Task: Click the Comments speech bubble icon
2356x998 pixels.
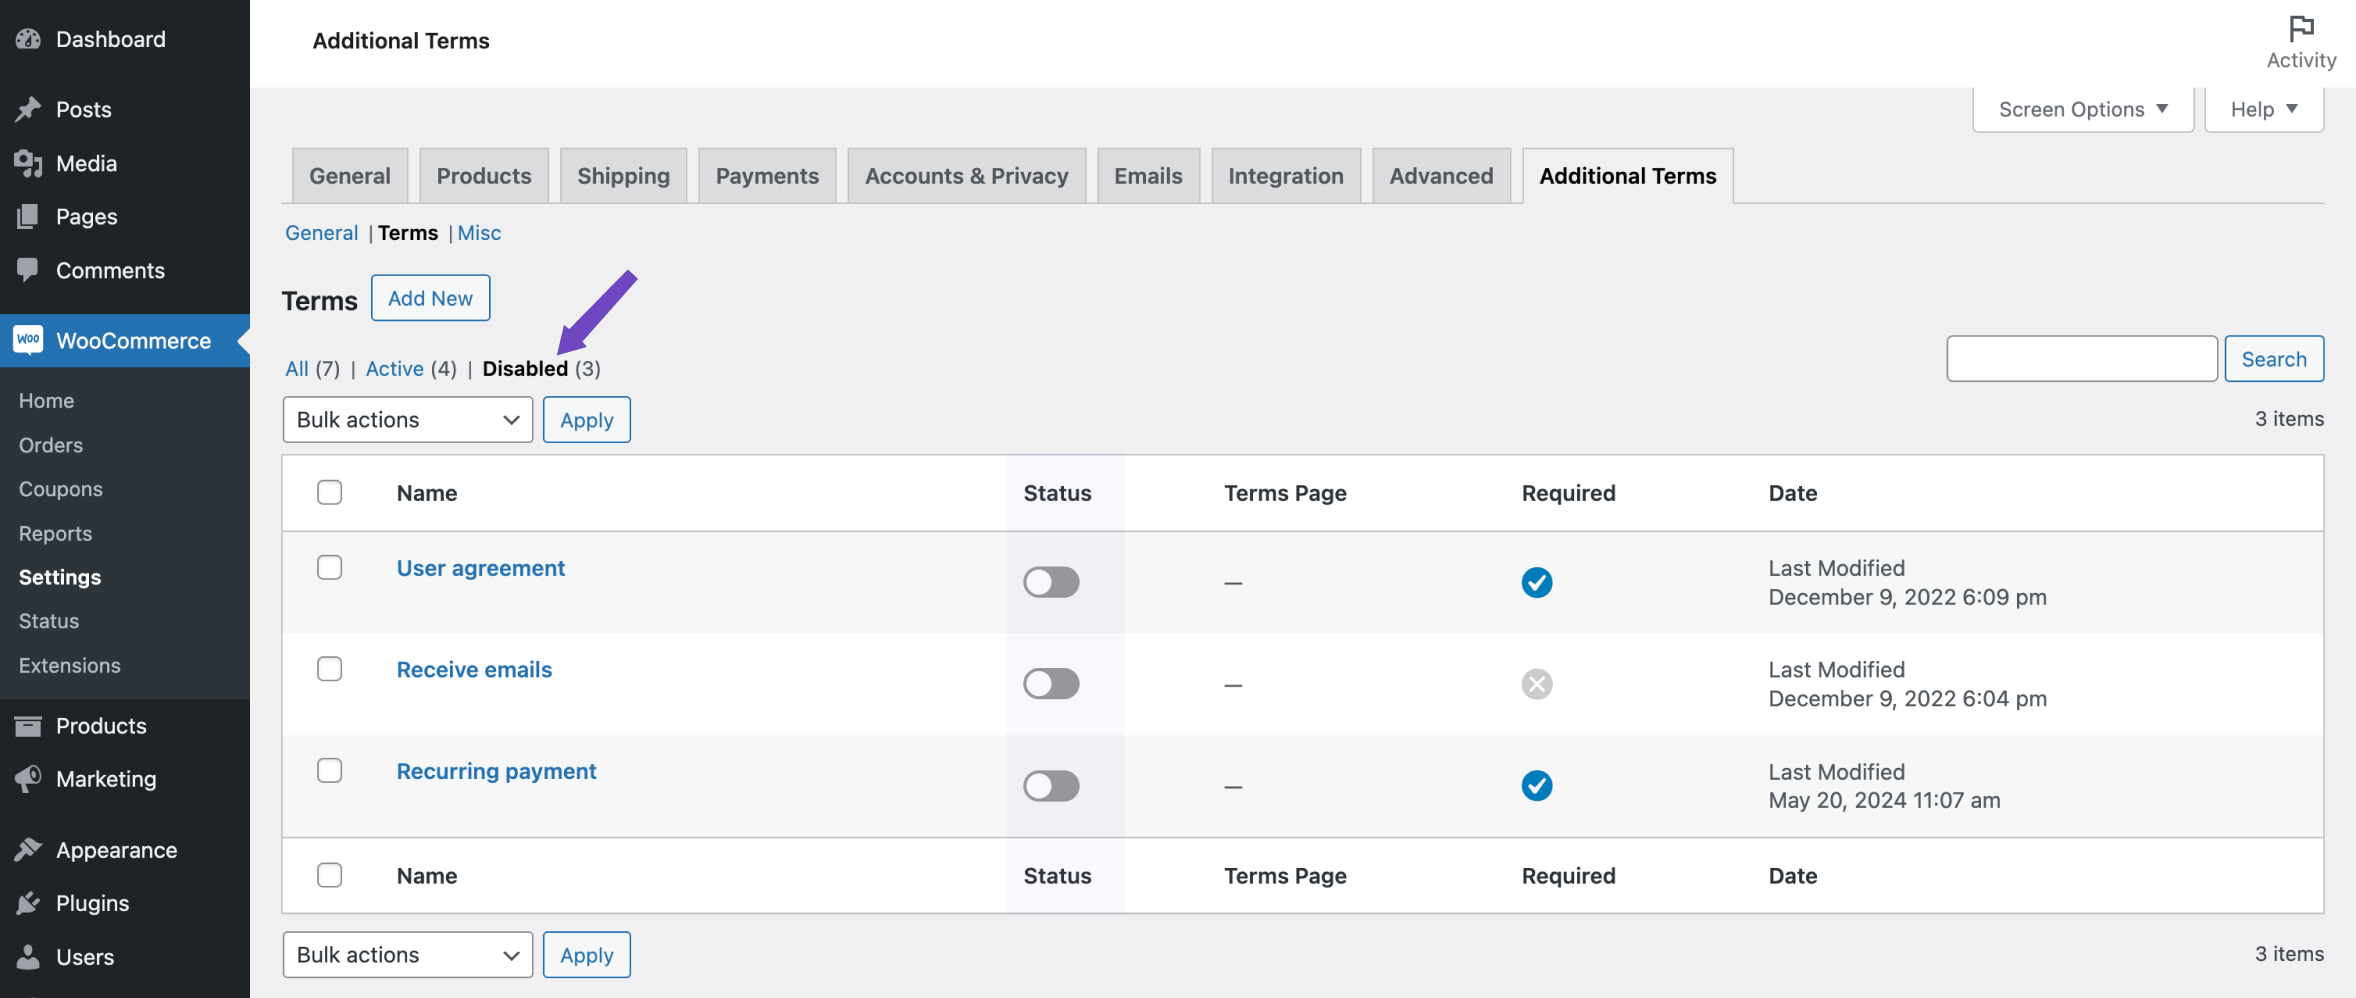Action: (28, 270)
